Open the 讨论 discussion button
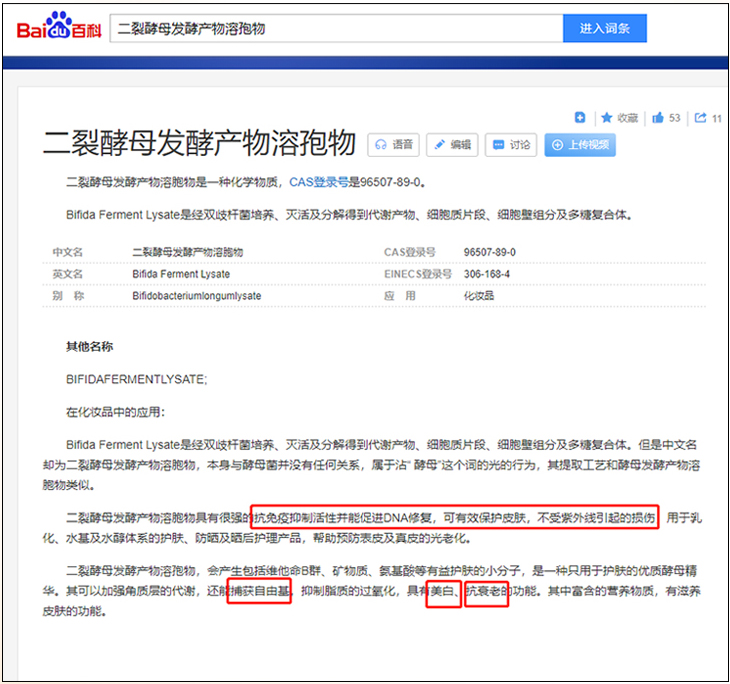730x684 pixels. [x=511, y=145]
